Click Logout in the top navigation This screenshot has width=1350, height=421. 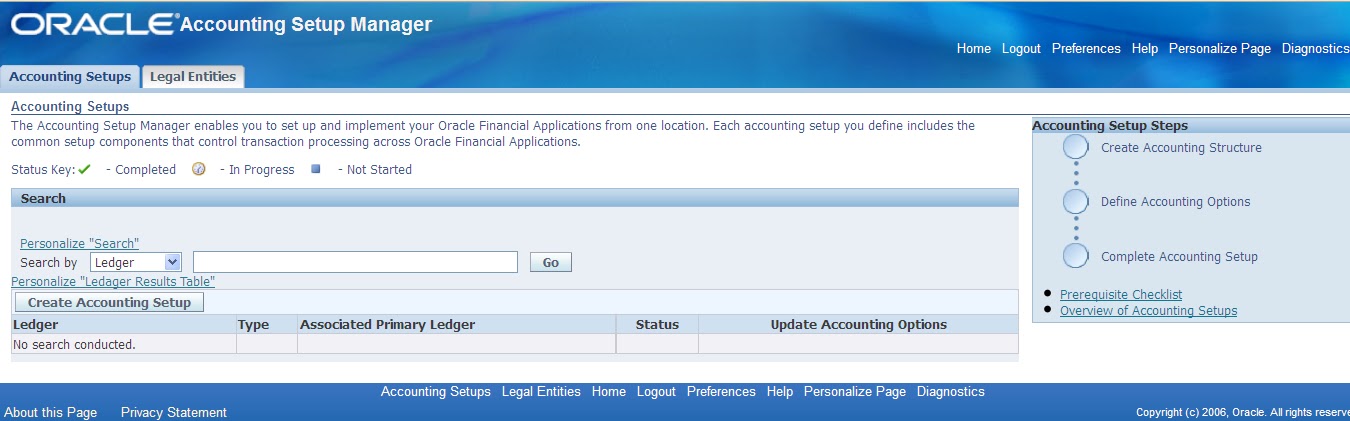coord(1021,48)
